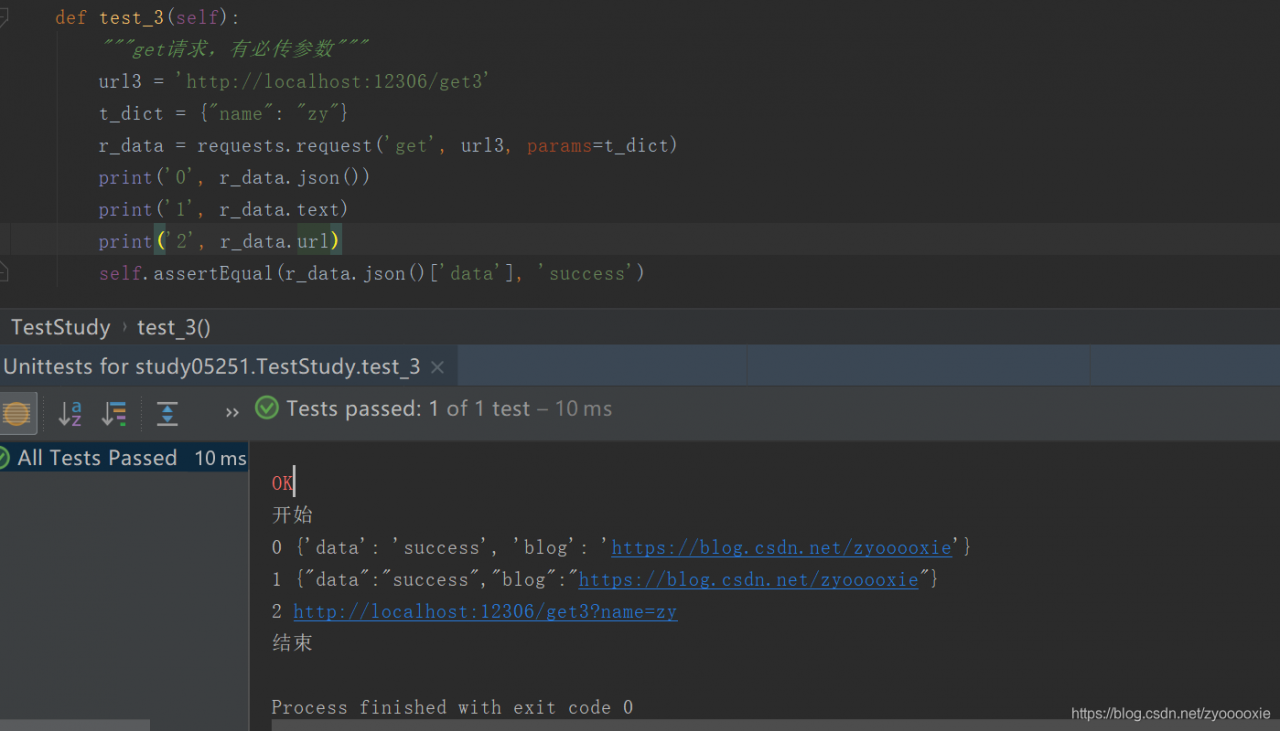Click the TestStudy breadcrumb

point(60,327)
